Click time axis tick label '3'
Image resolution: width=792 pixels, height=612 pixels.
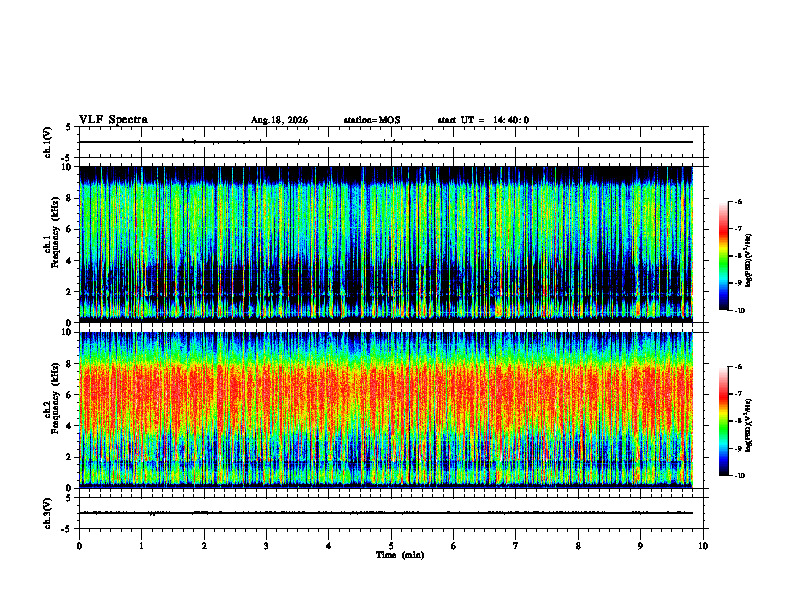click(x=266, y=546)
